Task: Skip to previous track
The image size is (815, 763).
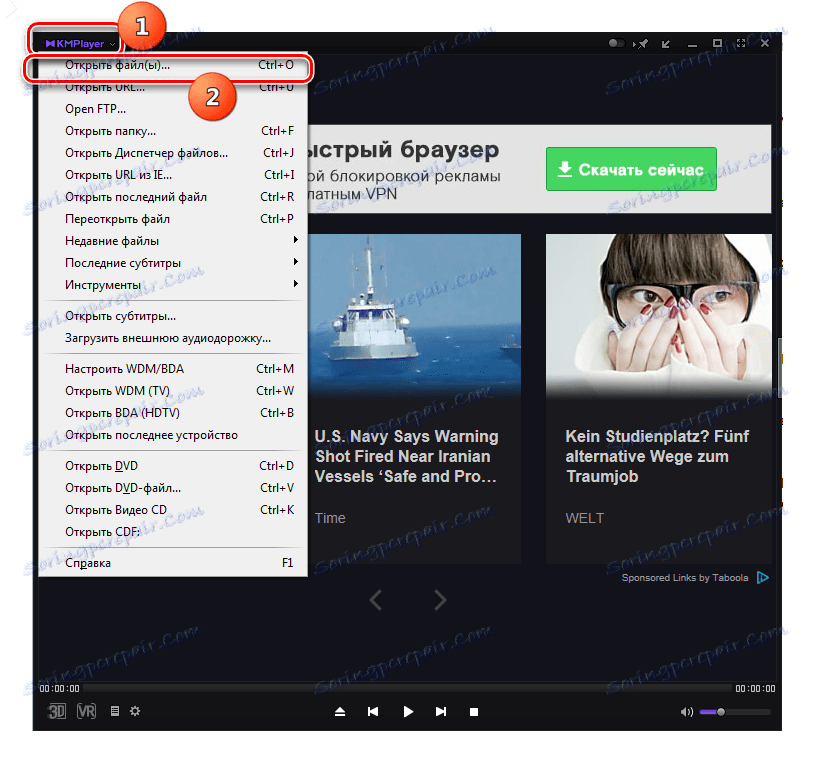Action: [373, 712]
